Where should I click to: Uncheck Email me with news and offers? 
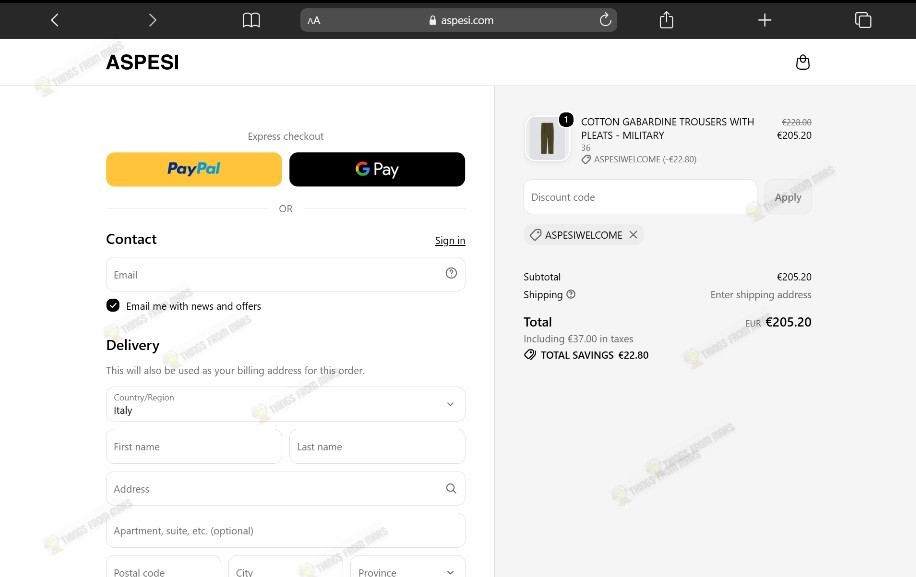coord(113,305)
